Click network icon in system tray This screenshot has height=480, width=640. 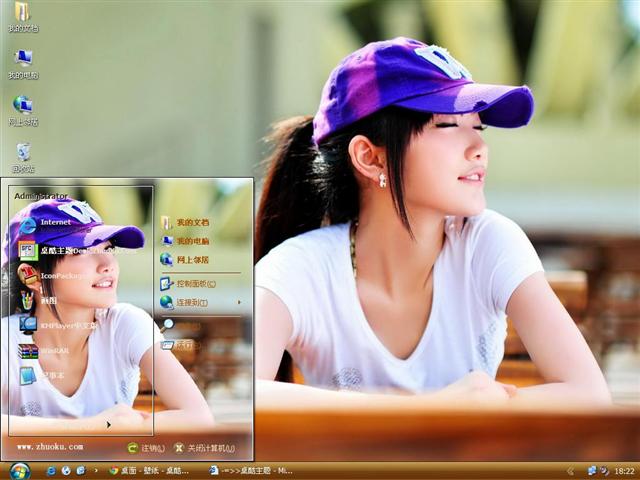tap(592, 471)
